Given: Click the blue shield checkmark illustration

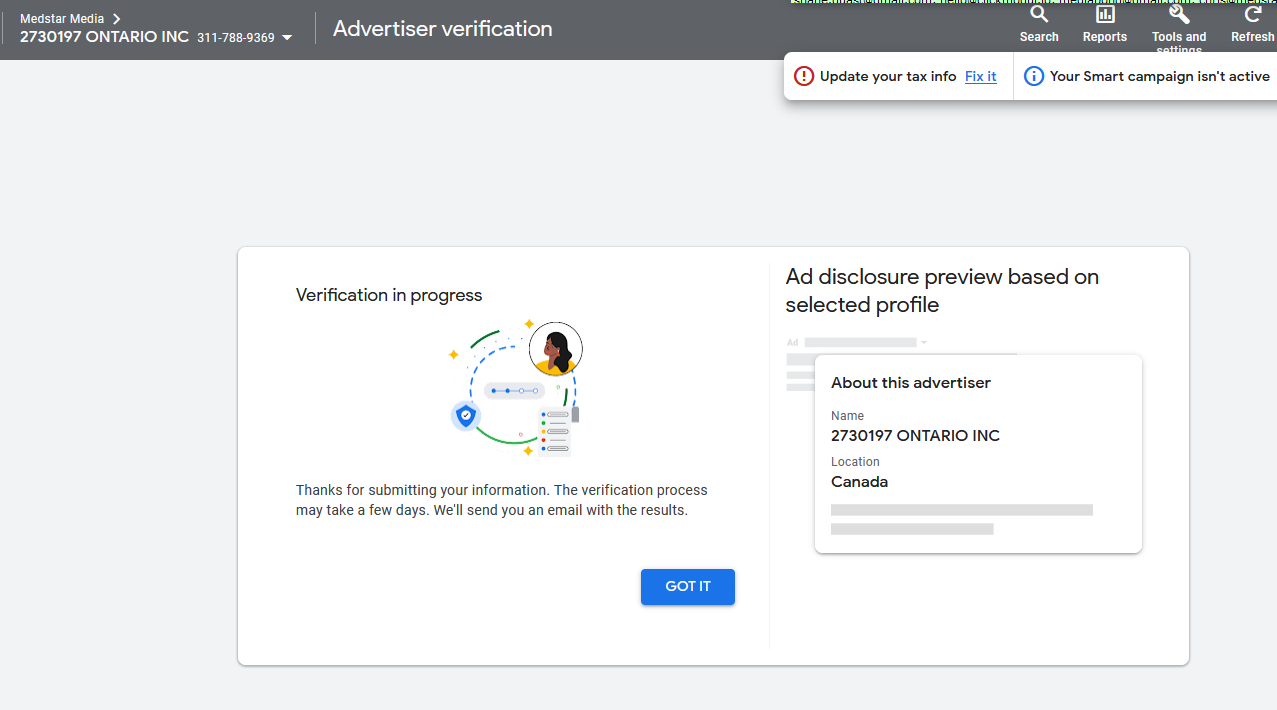Looking at the screenshot, I should tap(465, 415).
